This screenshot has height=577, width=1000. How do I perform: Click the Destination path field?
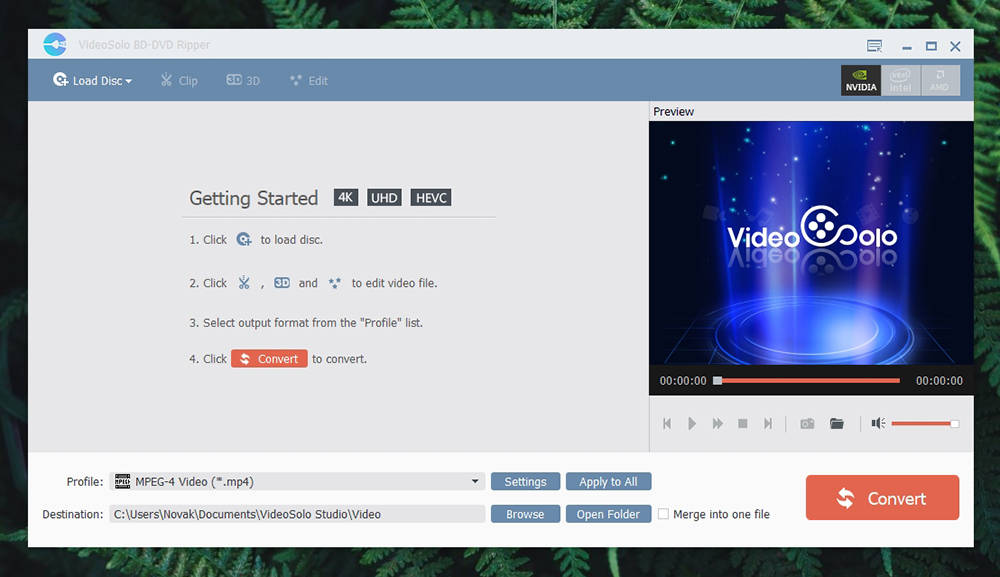297,514
